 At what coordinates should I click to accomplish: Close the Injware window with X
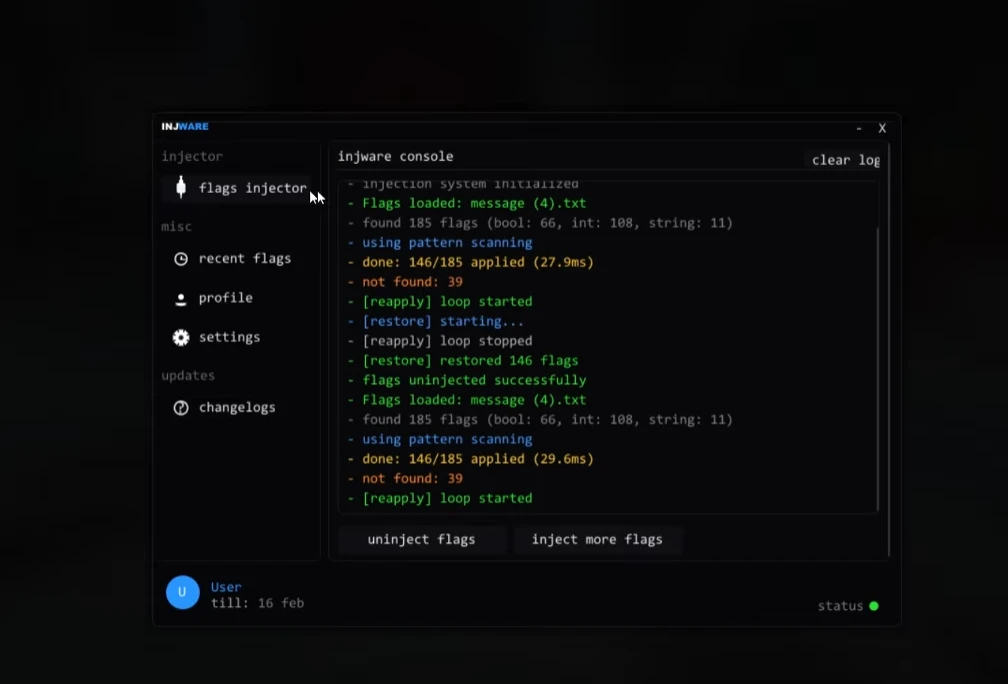(883, 129)
